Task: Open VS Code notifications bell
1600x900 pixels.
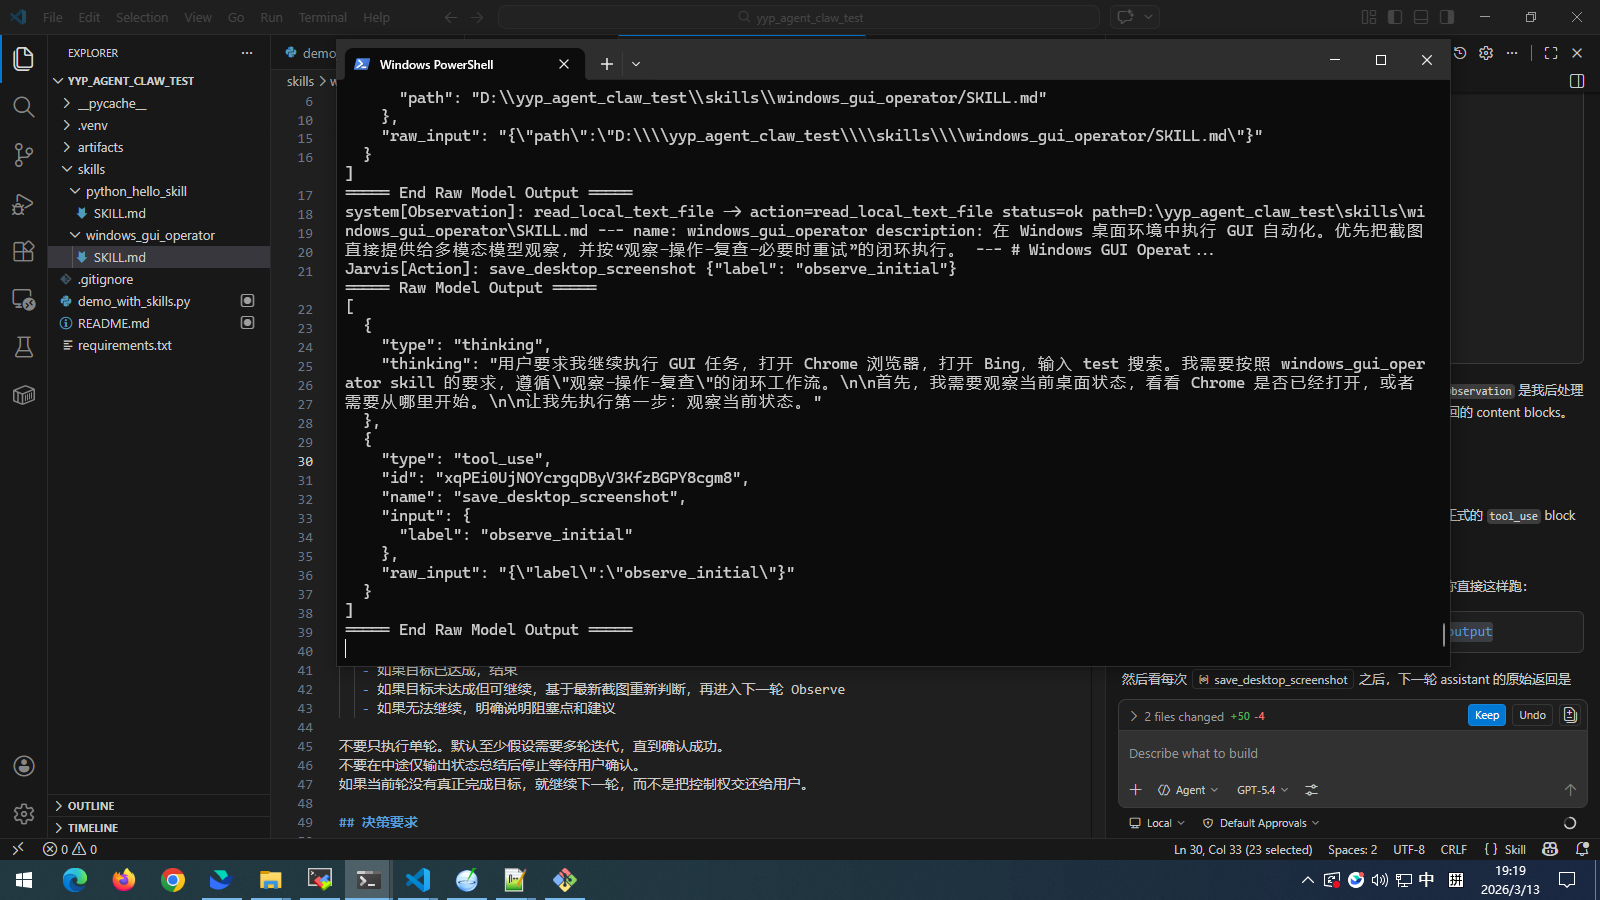Action: click(x=1582, y=850)
